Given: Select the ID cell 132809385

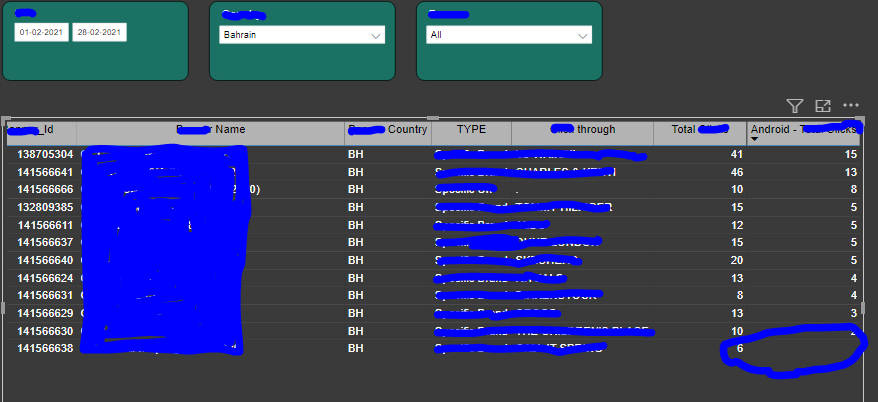Looking at the screenshot, I should tap(45, 208).
